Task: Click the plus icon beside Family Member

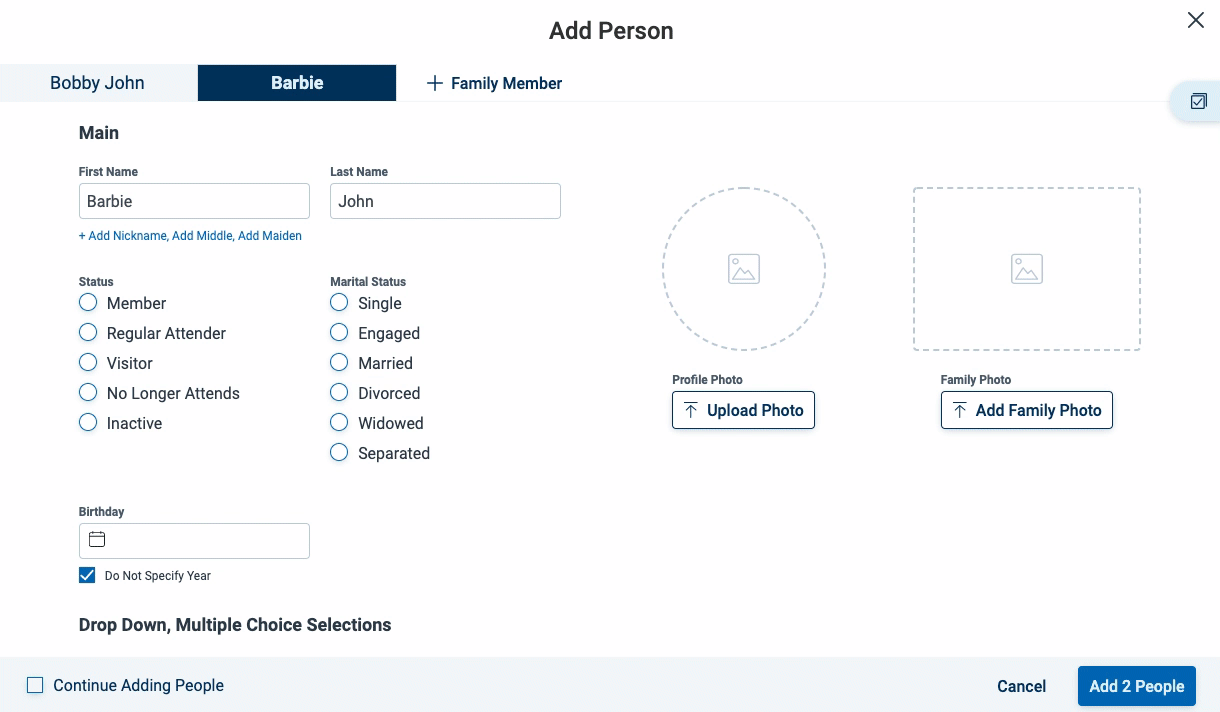Action: coord(434,83)
